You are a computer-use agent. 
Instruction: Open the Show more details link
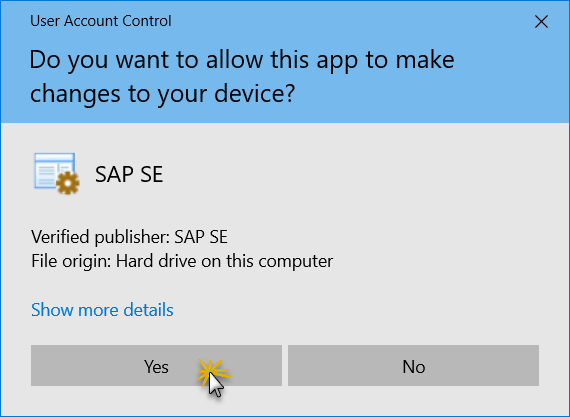click(x=102, y=310)
